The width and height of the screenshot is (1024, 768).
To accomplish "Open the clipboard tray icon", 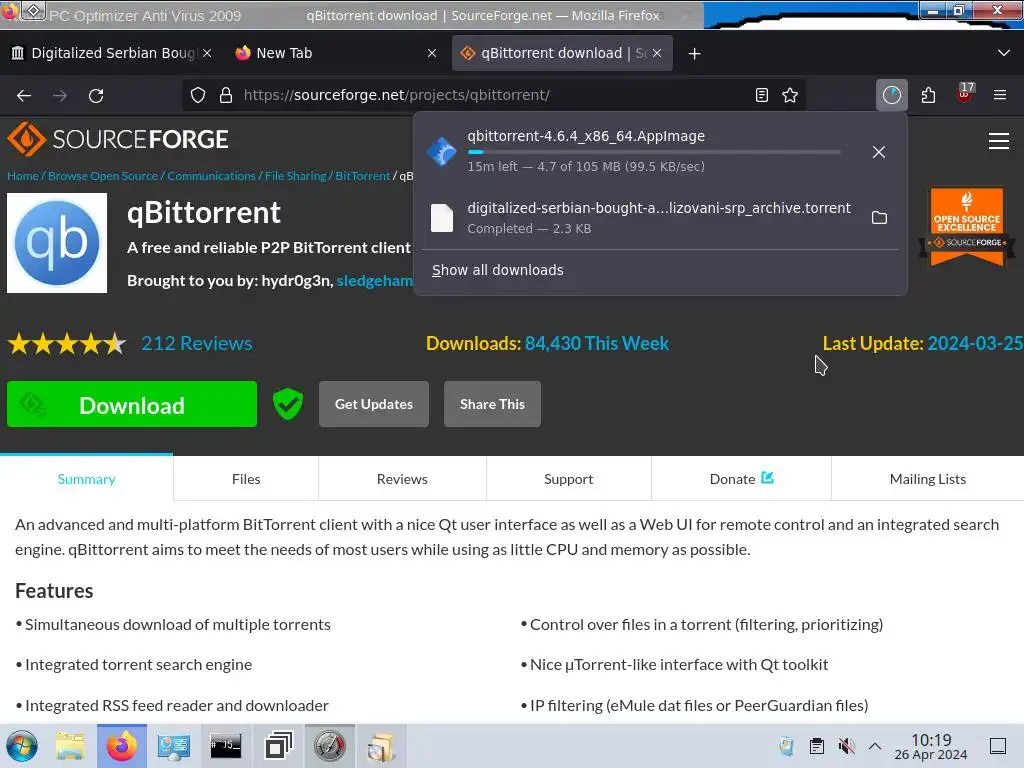I will click(x=816, y=746).
